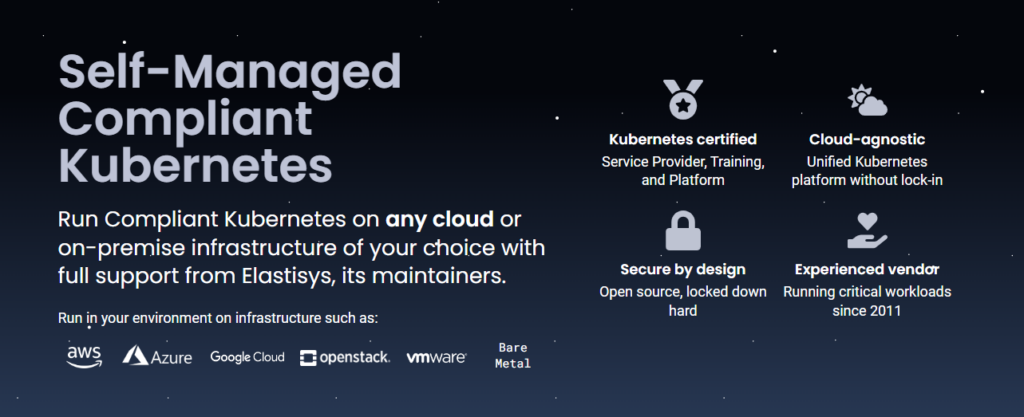
Task: Click the bold 'any cloud' text
Action: 440,219
